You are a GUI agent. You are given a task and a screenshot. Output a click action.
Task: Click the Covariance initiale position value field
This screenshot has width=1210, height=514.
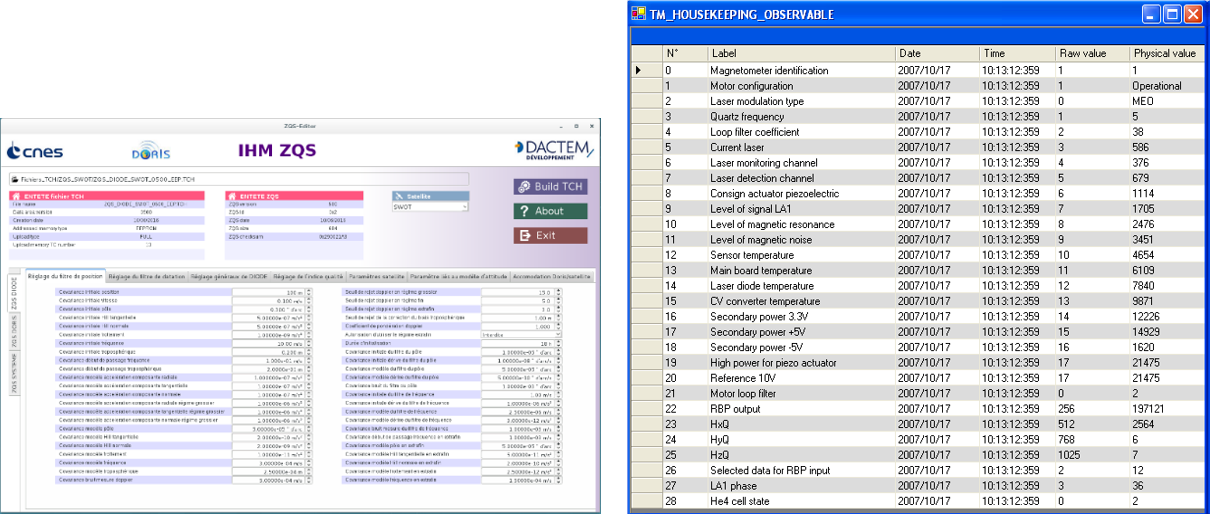[x=266, y=291]
